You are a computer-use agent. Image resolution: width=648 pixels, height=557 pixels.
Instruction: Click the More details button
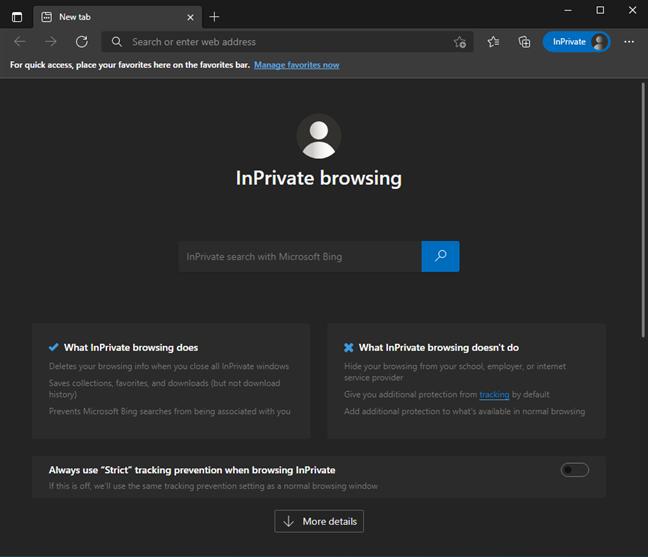[319, 521]
